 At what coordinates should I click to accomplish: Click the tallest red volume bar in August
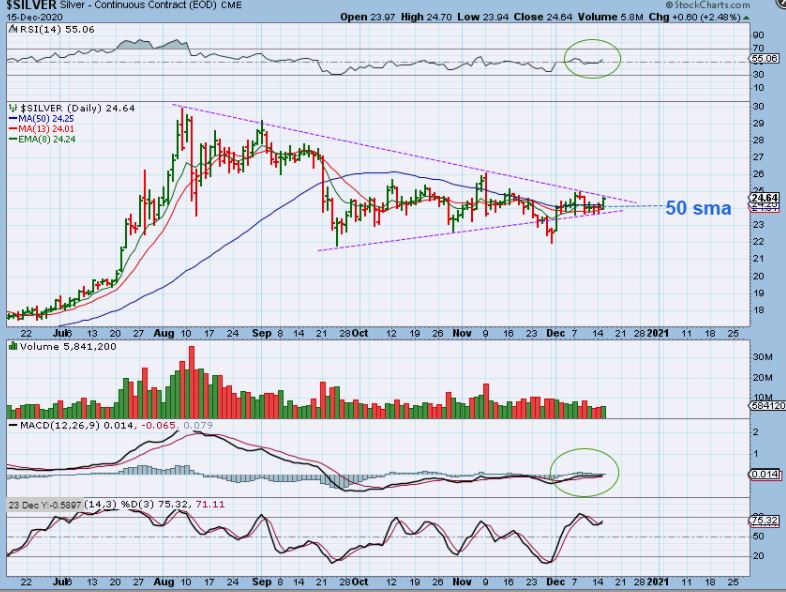click(x=191, y=382)
